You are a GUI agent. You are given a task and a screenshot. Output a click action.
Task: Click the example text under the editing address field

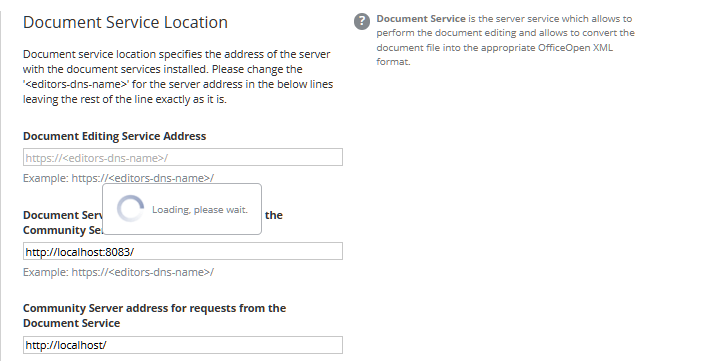point(119,178)
